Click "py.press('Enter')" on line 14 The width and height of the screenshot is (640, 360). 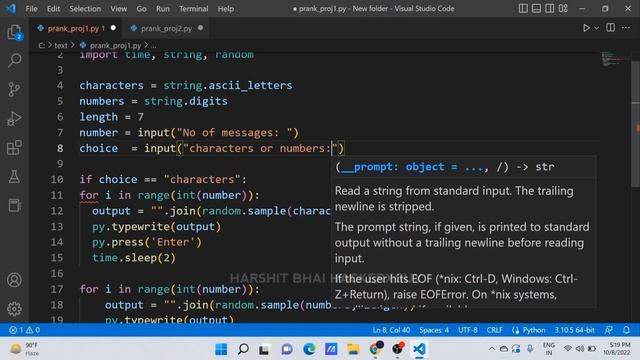[x=147, y=242]
